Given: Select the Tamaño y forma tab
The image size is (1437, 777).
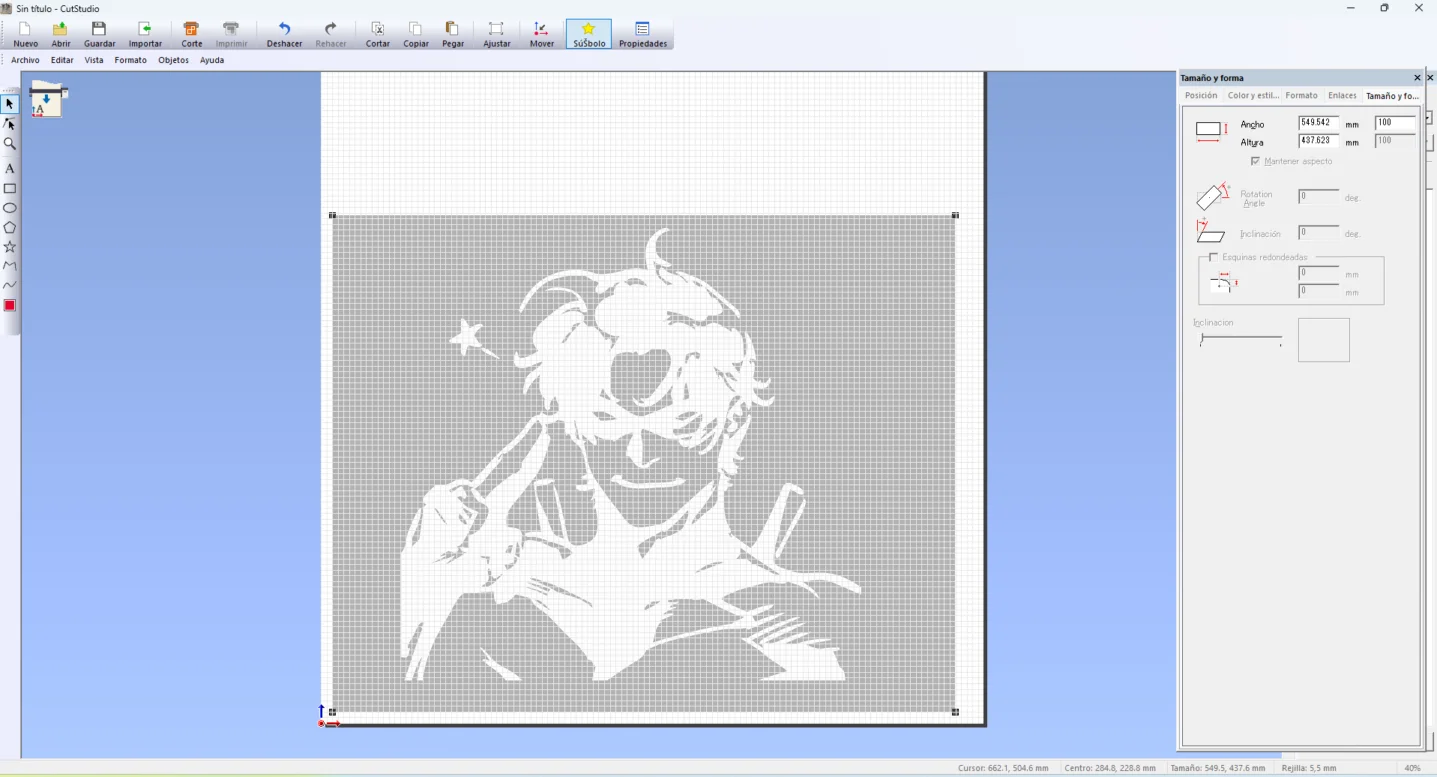Looking at the screenshot, I should 1392,96.
